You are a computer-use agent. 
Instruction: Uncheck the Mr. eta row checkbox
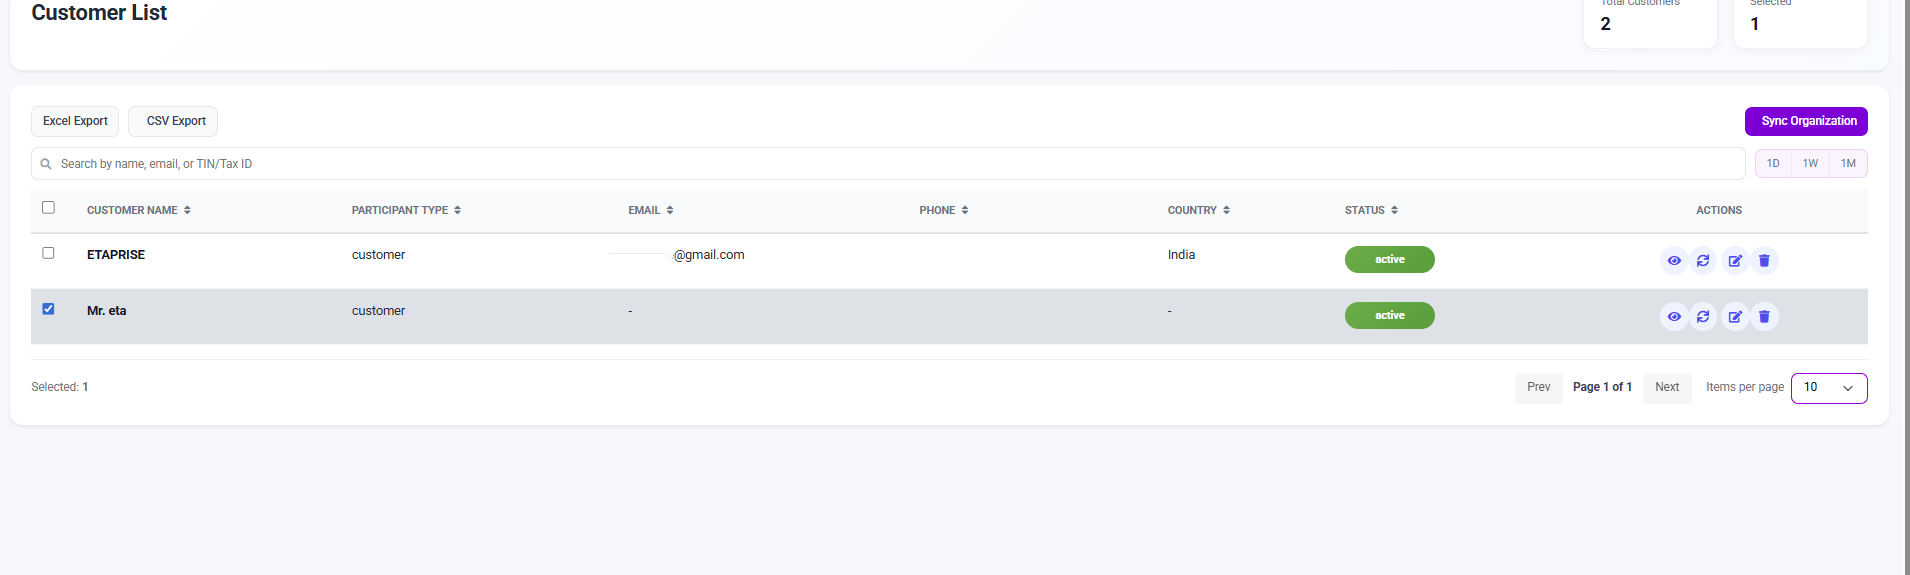pyautogui.click(x=48, y=309)
